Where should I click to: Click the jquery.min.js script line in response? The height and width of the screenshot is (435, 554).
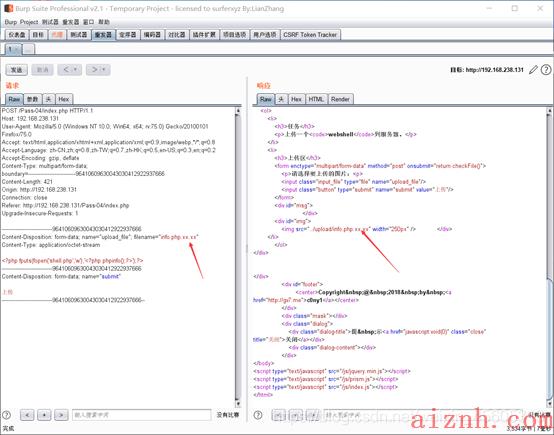[332, 371]
